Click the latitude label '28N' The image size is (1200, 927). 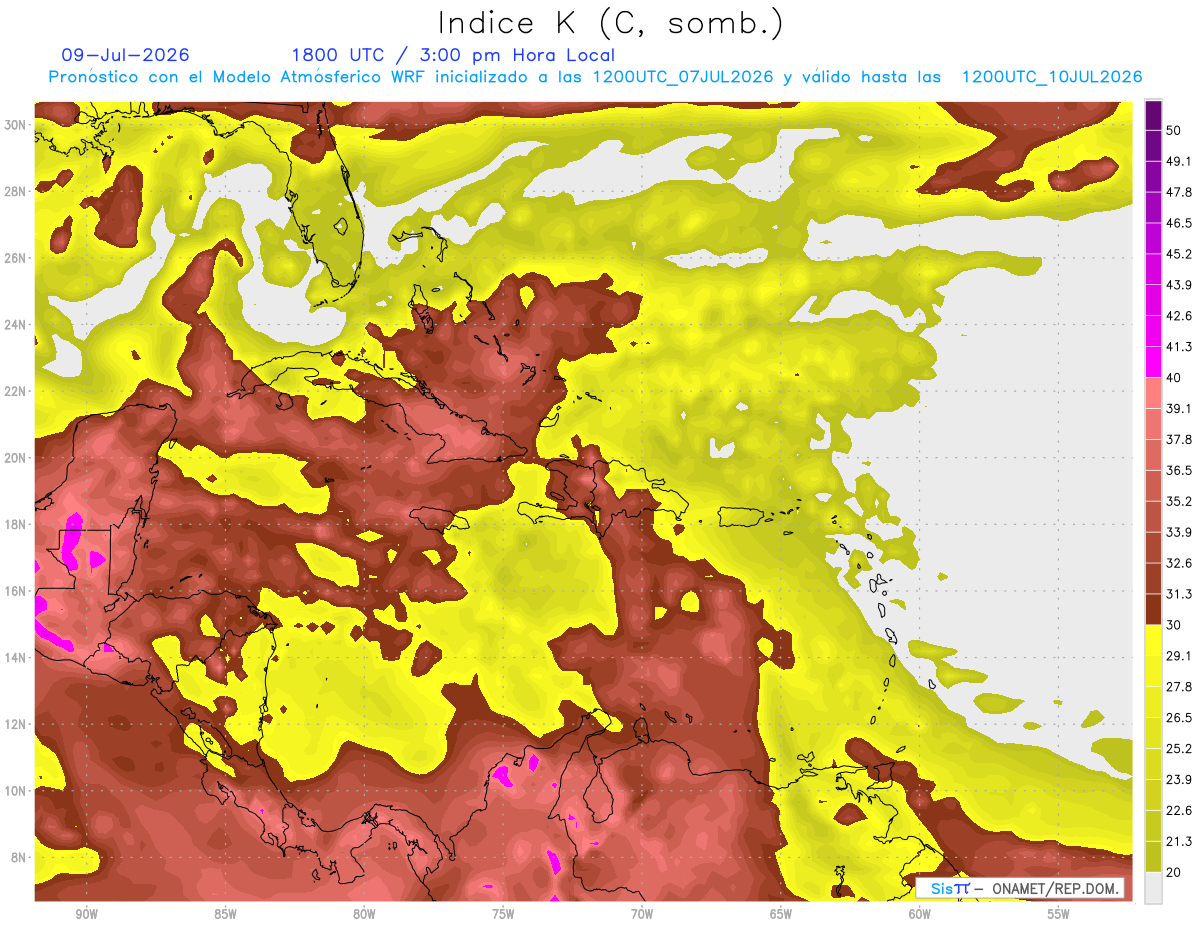16,191
